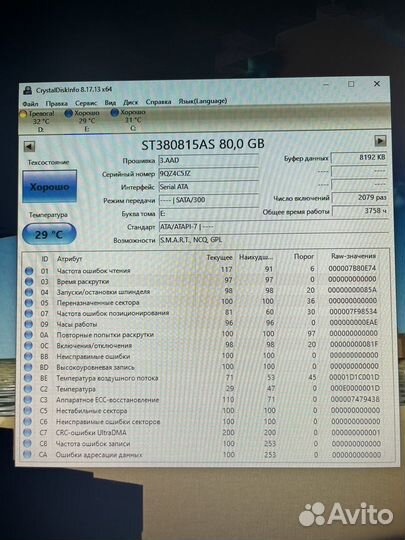Select disk D: with Тревога status
This screenshot has height=540, width=405.
[x=37, y=121]
